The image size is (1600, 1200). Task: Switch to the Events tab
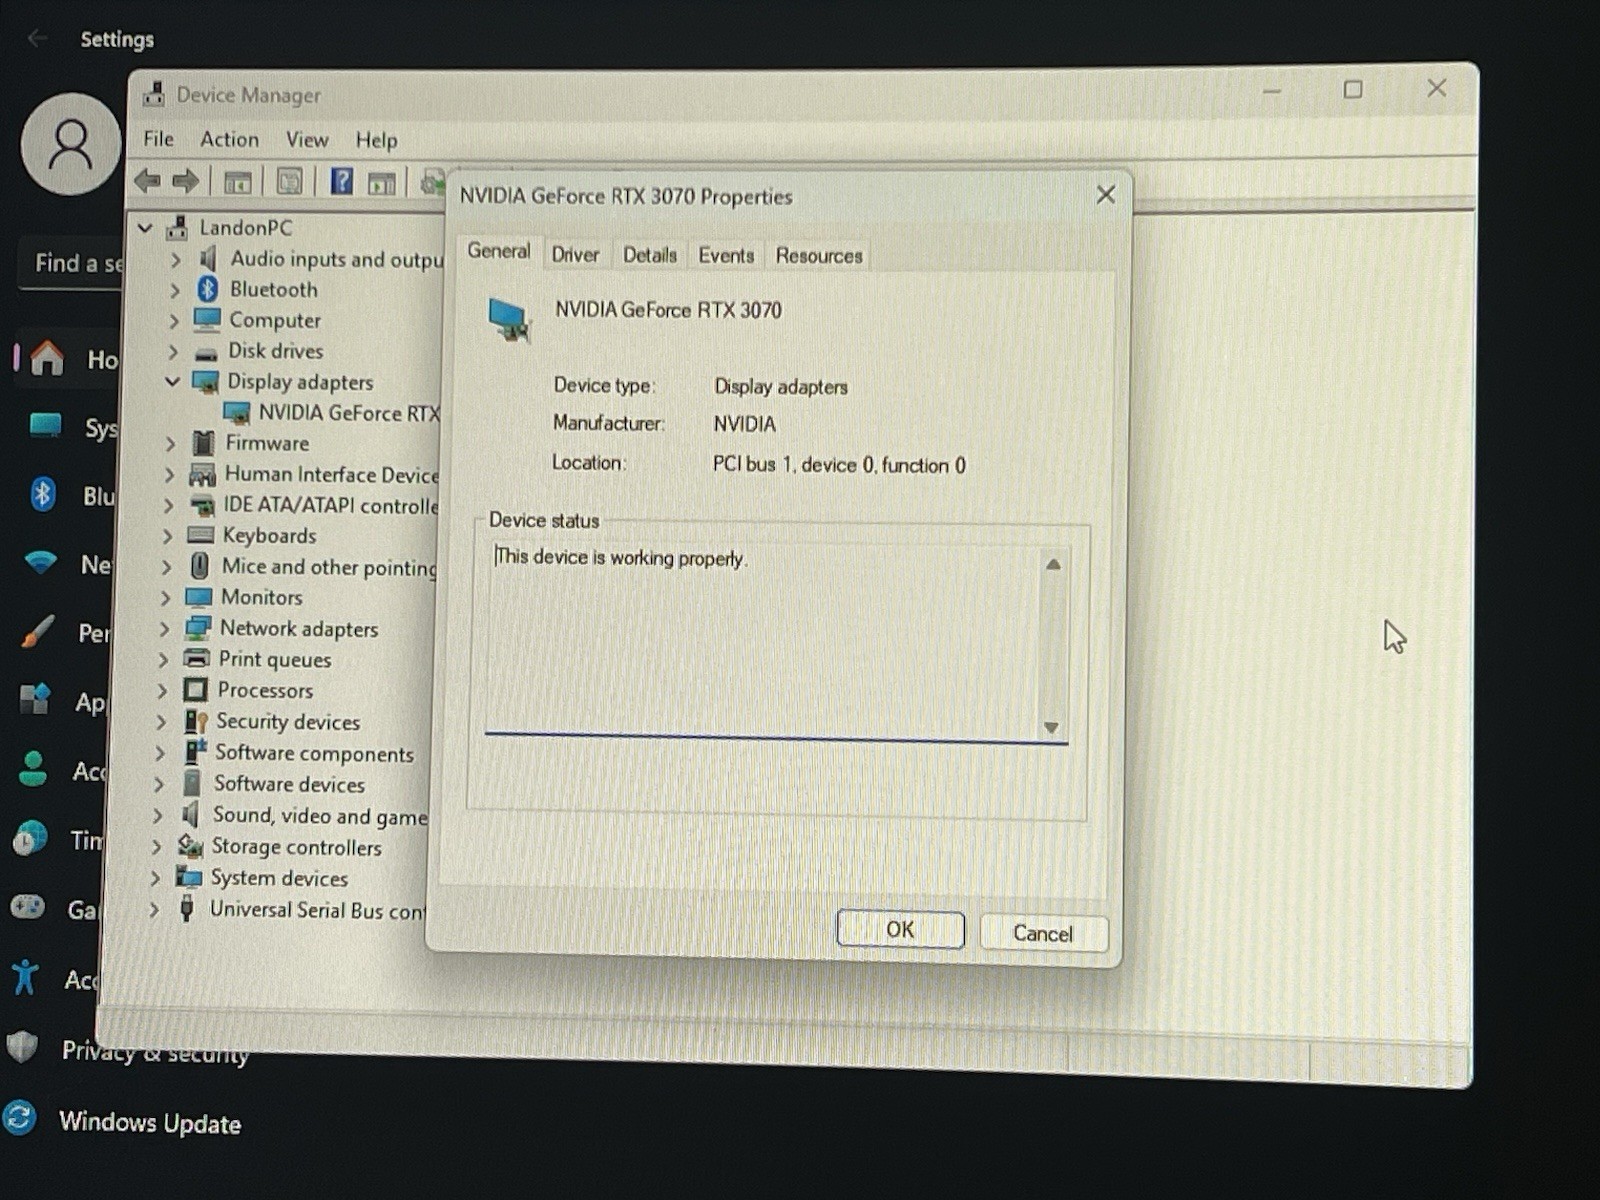[726, 255]
